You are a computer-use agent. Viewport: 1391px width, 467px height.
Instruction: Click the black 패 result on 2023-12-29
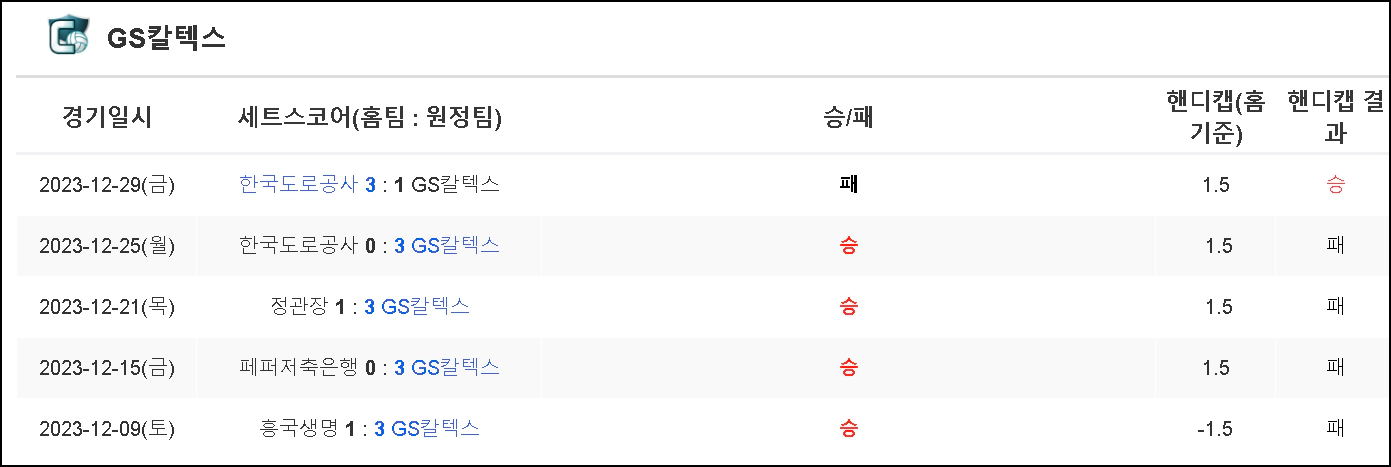[848, 184]
